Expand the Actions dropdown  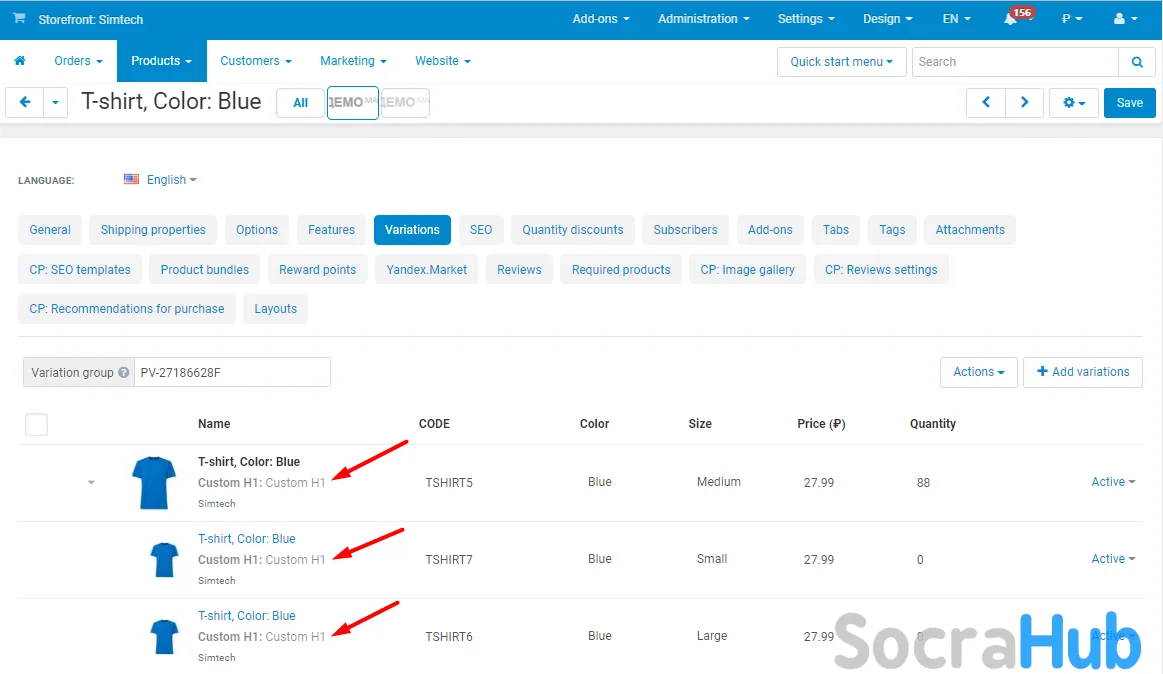pos(978,372)
